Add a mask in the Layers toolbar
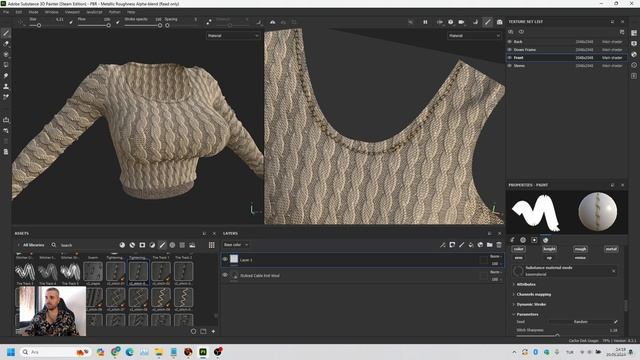Viewport: 640px width, 360px height. (452, 245)
